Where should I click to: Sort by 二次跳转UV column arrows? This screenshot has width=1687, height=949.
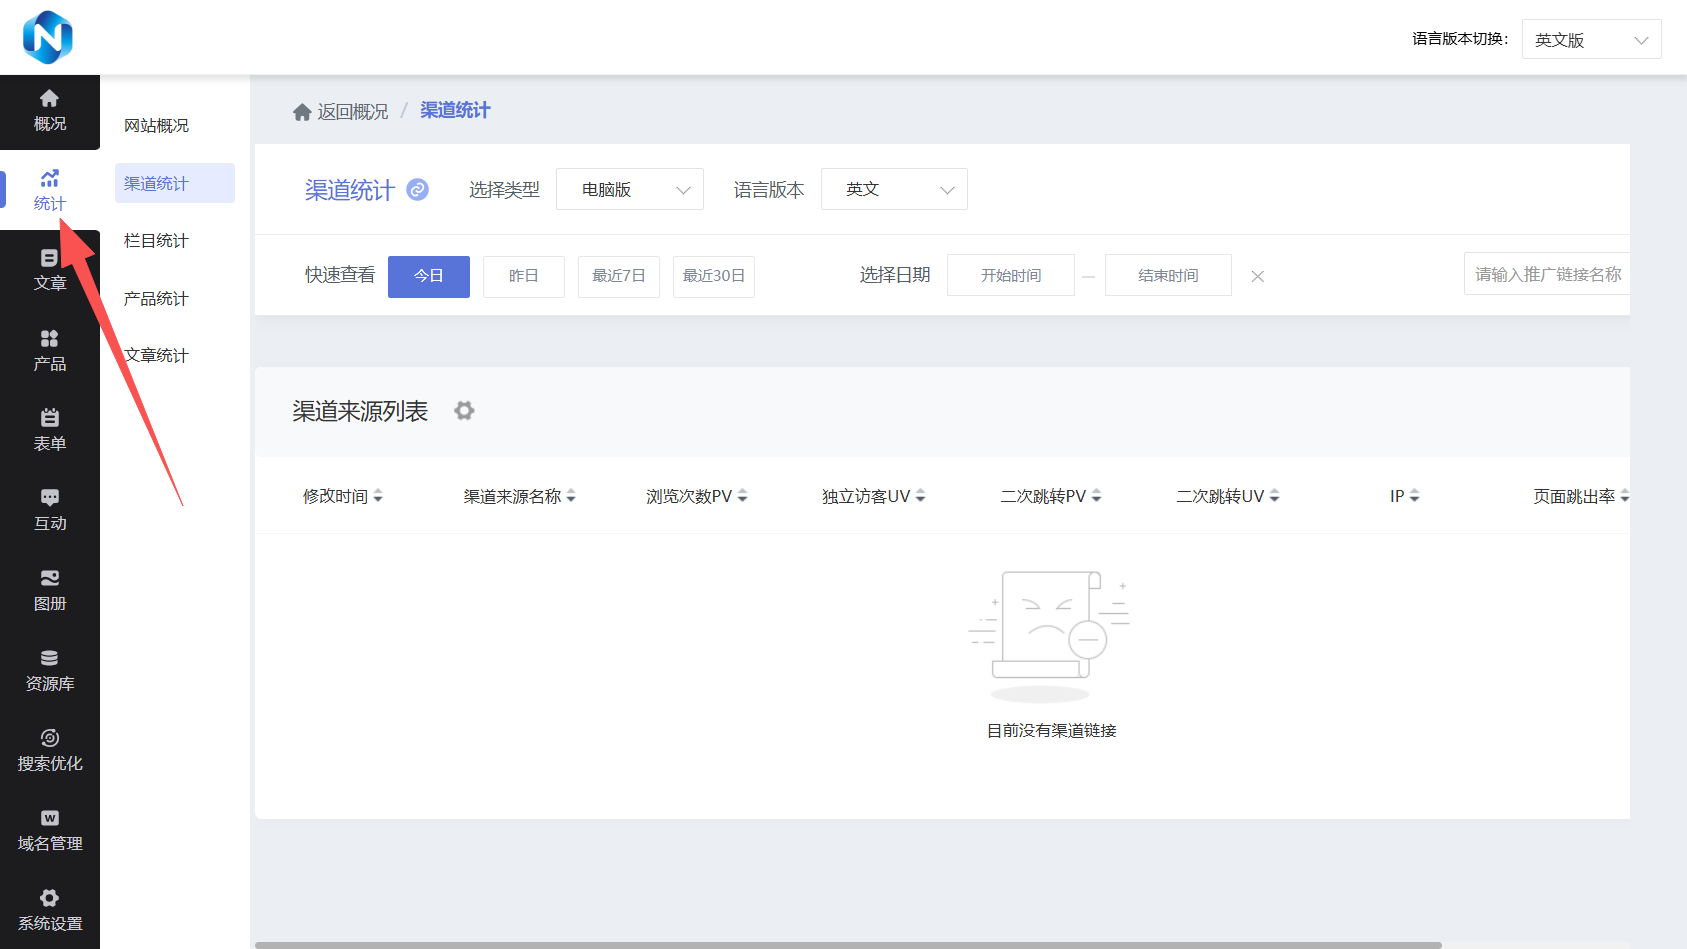point(1275,496)
